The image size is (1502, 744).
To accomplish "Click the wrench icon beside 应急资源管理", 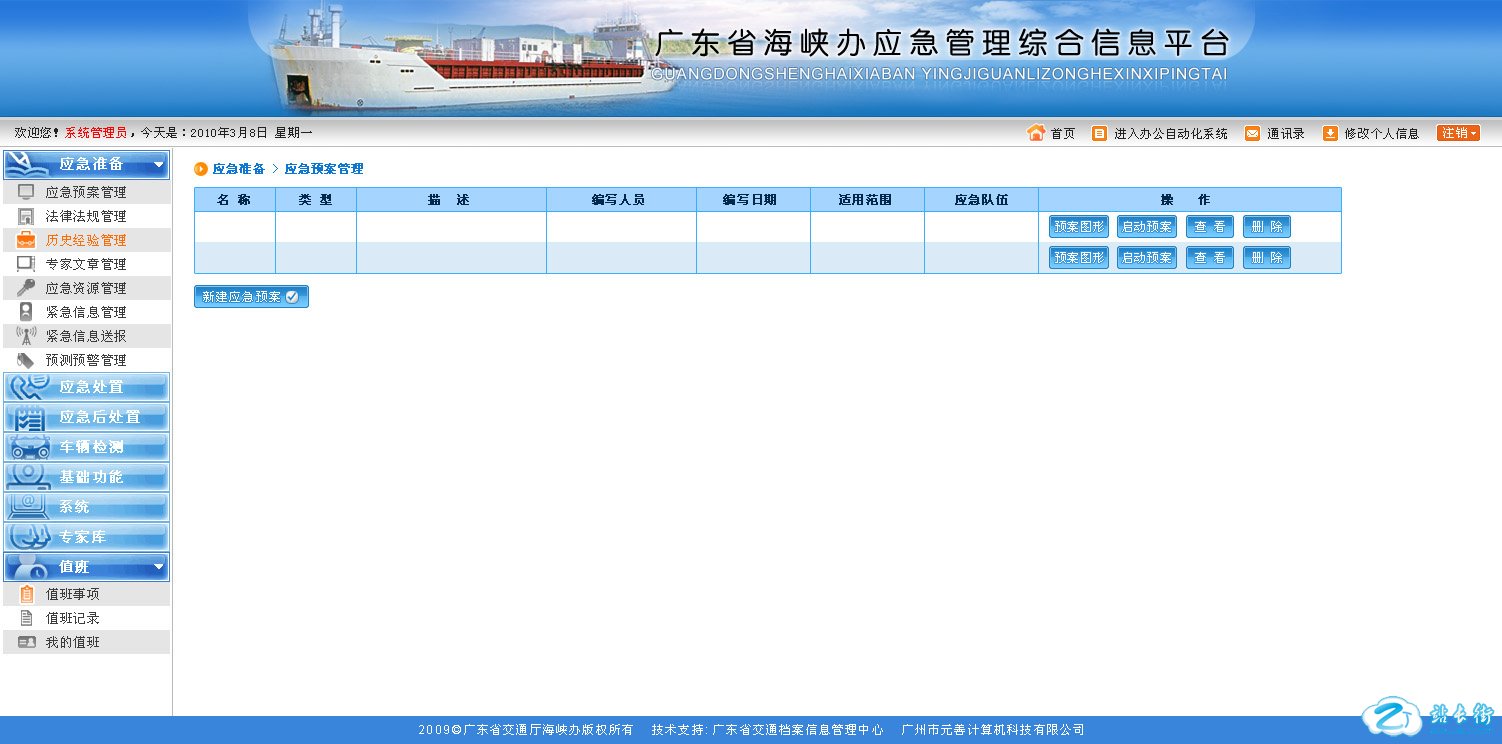I will [x=26, y=288].
